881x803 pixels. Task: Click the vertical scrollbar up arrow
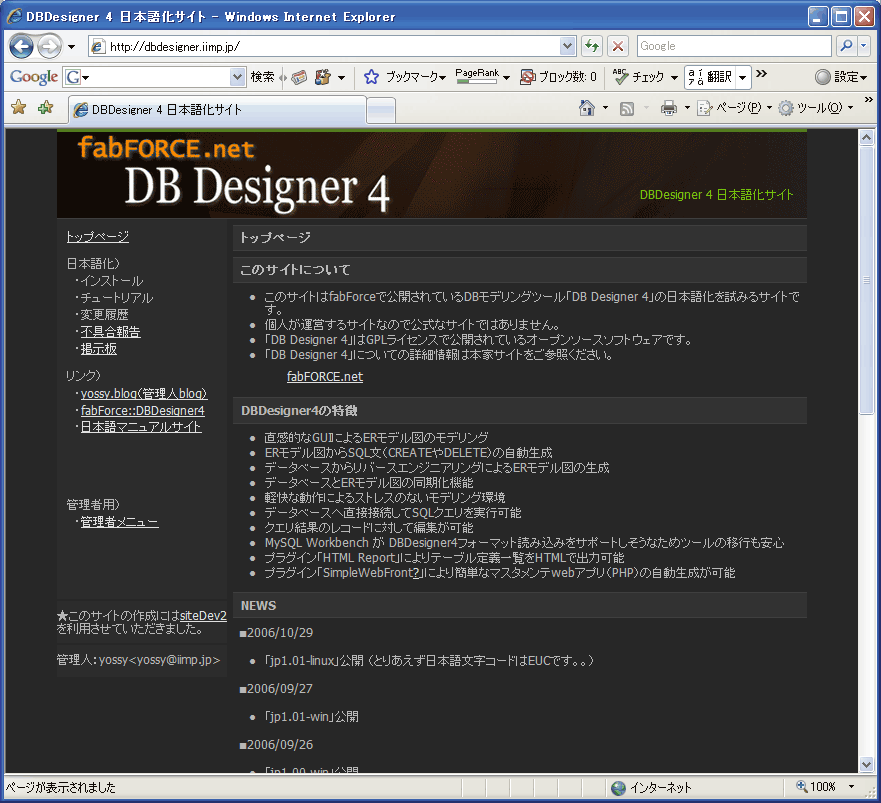(866, 137)
